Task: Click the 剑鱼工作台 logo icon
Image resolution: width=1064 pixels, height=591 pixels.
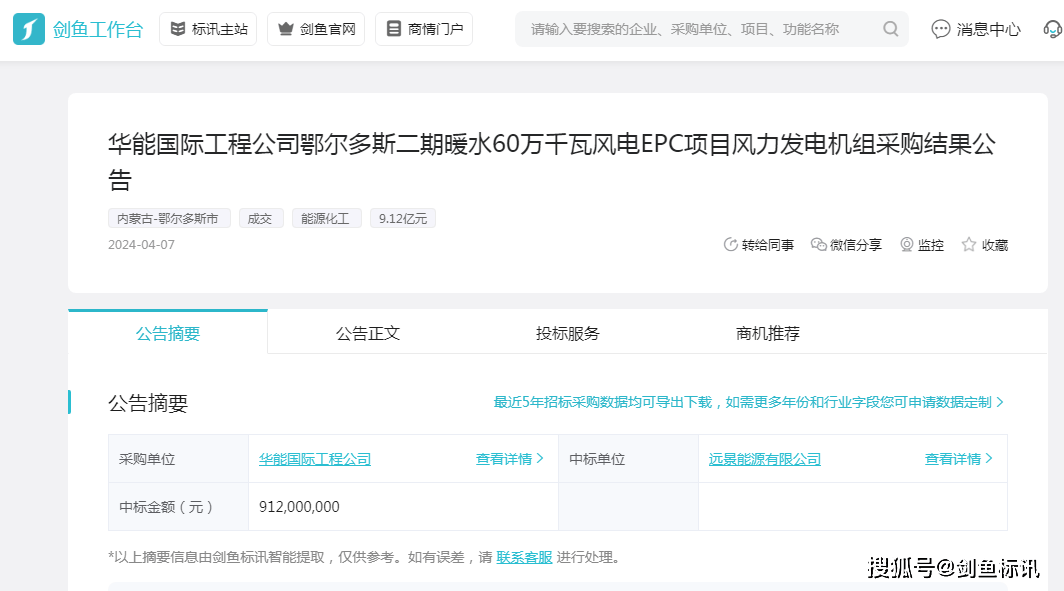Action: [29, 29]
